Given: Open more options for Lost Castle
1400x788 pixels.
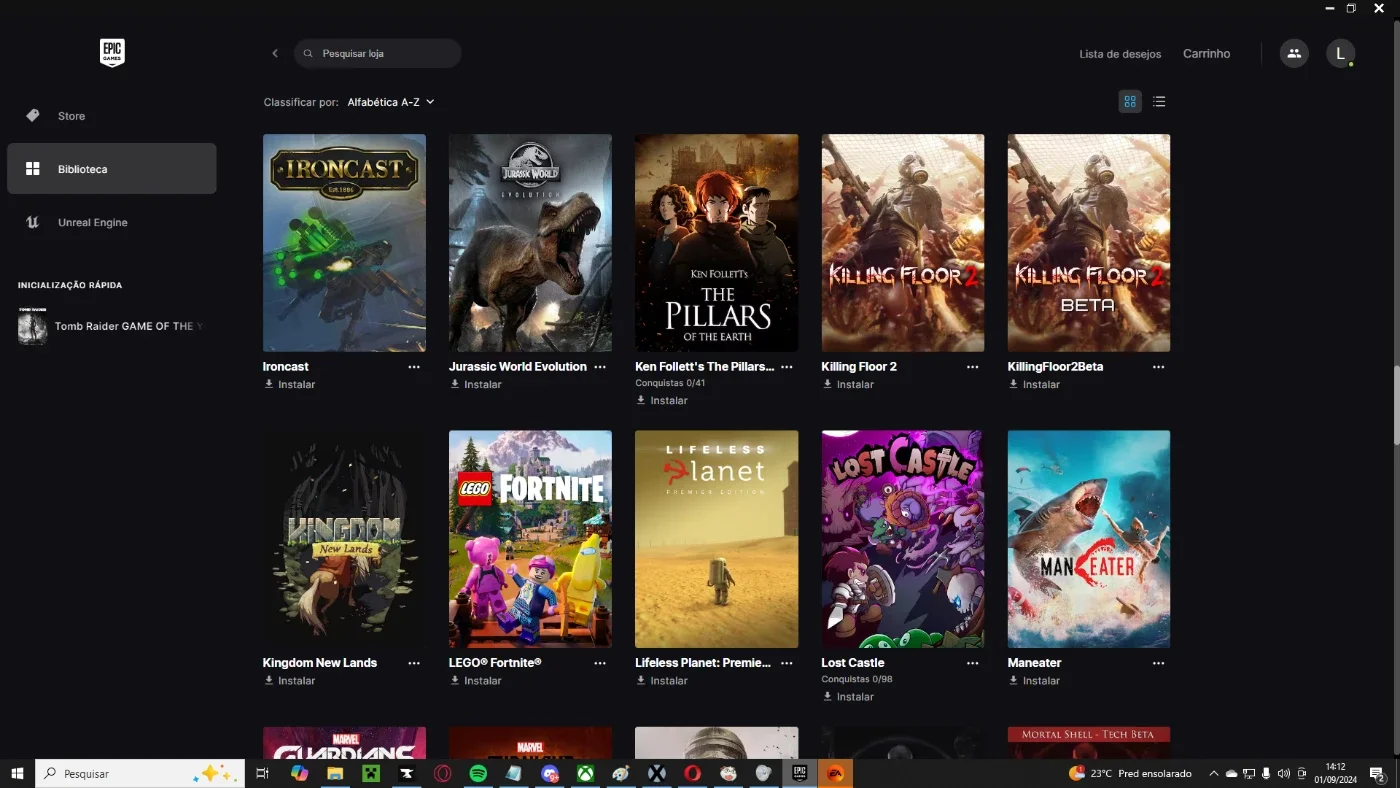Looking at the screenshot, I should pyautogui.click(x=972, y=663).
